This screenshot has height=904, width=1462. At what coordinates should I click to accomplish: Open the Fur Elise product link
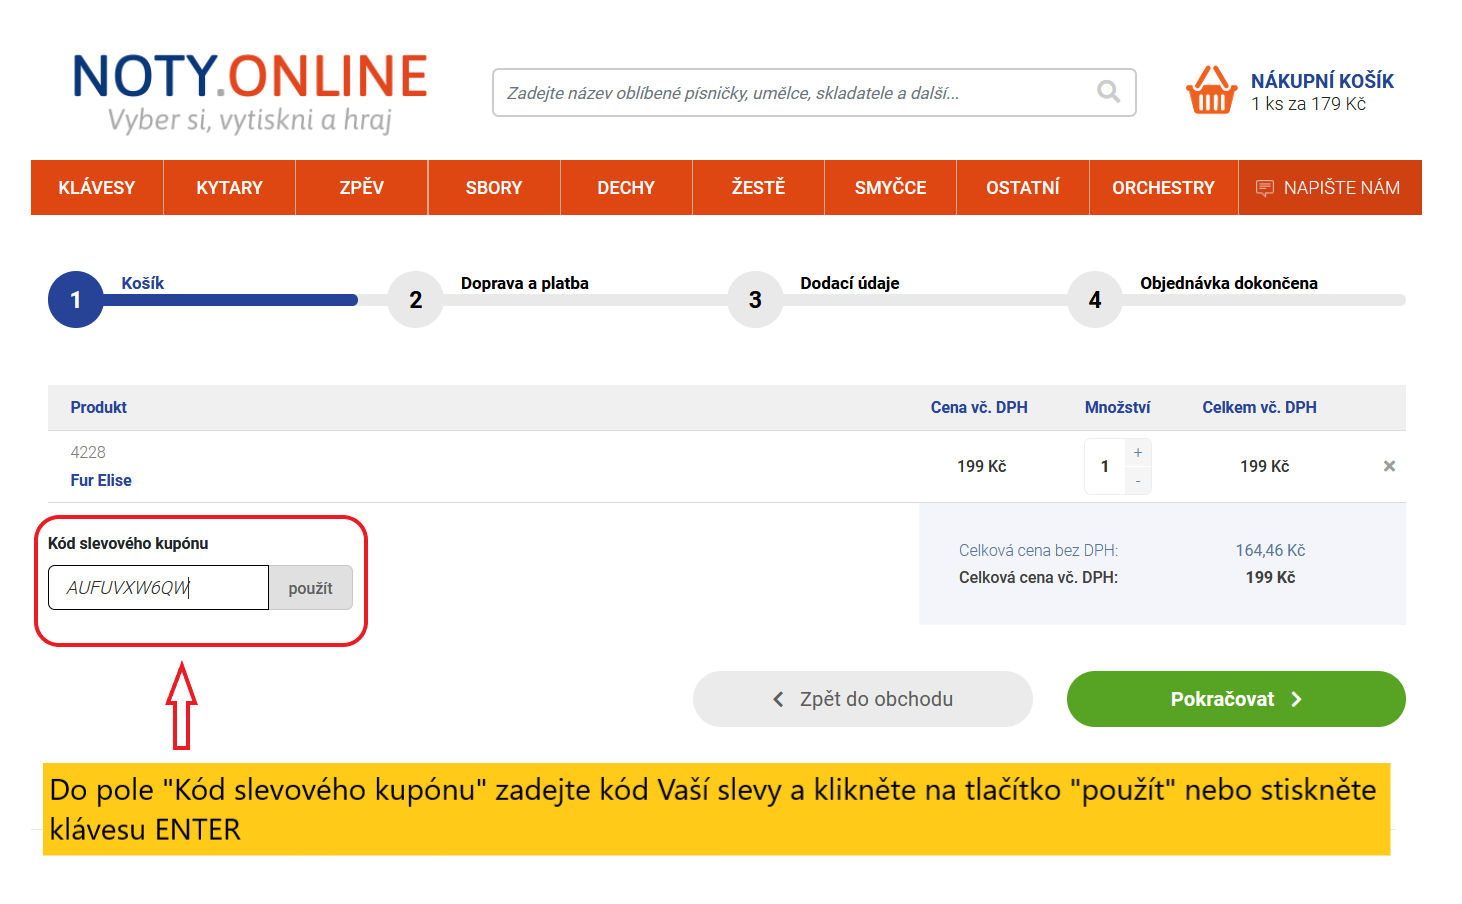[x=101, y=480]
